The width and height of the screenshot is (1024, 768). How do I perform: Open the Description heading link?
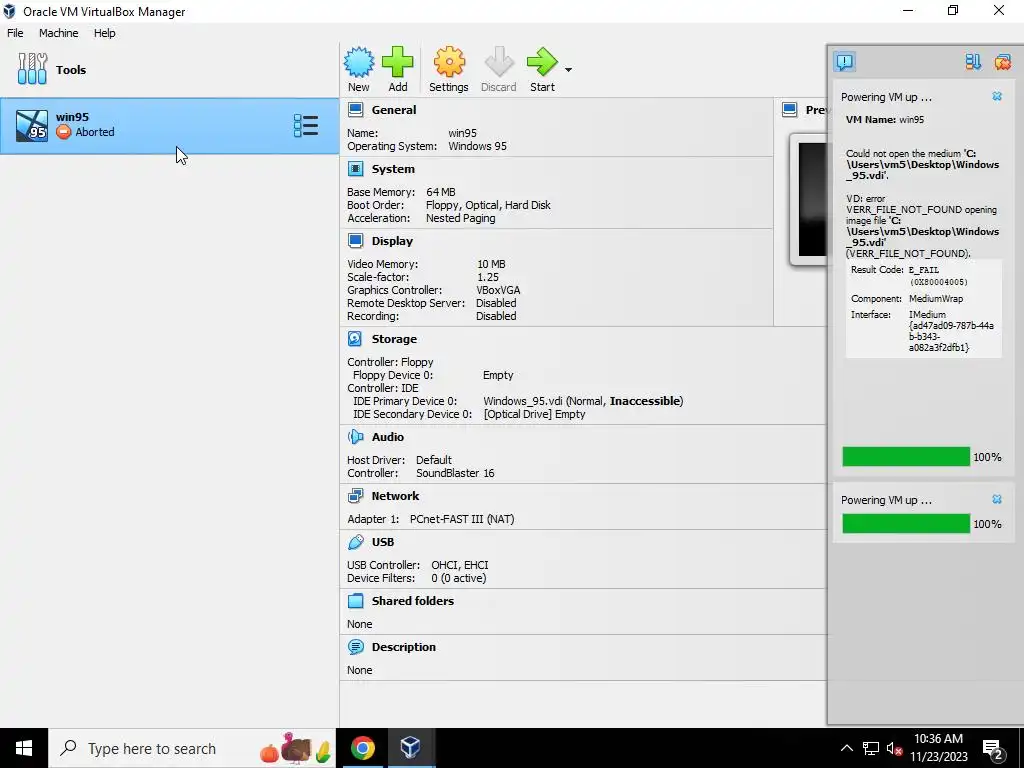pyautogui.click(x=404, y=647)
